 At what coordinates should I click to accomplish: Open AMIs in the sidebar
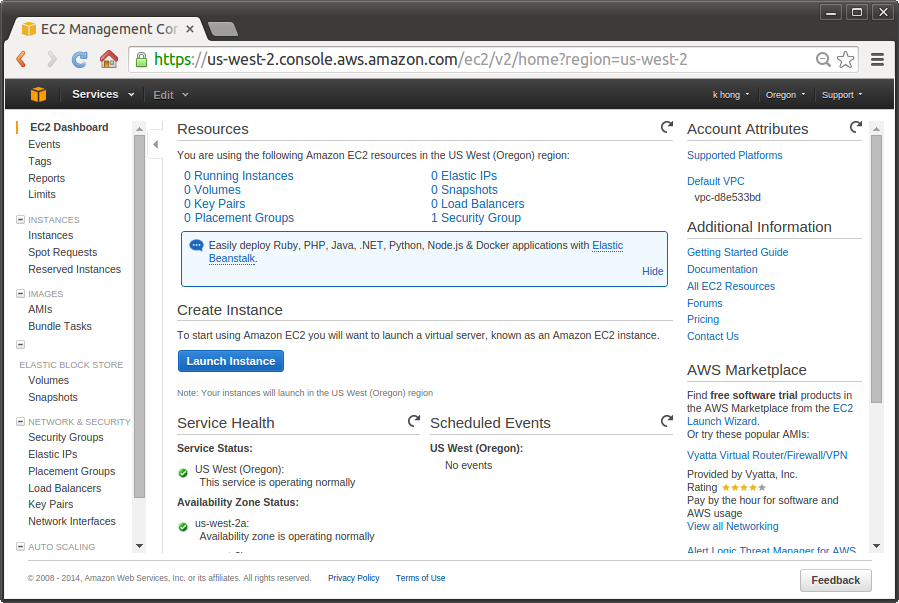40,309
